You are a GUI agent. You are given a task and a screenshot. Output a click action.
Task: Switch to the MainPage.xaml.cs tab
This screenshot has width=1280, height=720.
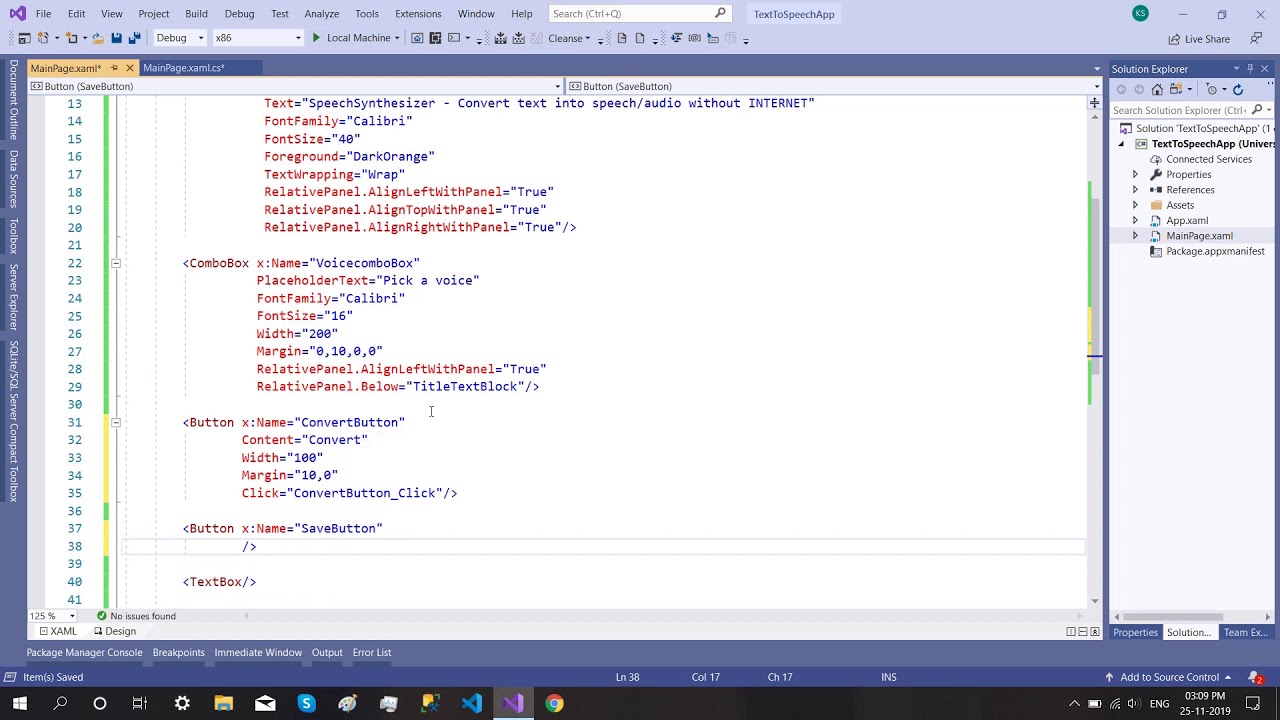[x=183, y=68]
